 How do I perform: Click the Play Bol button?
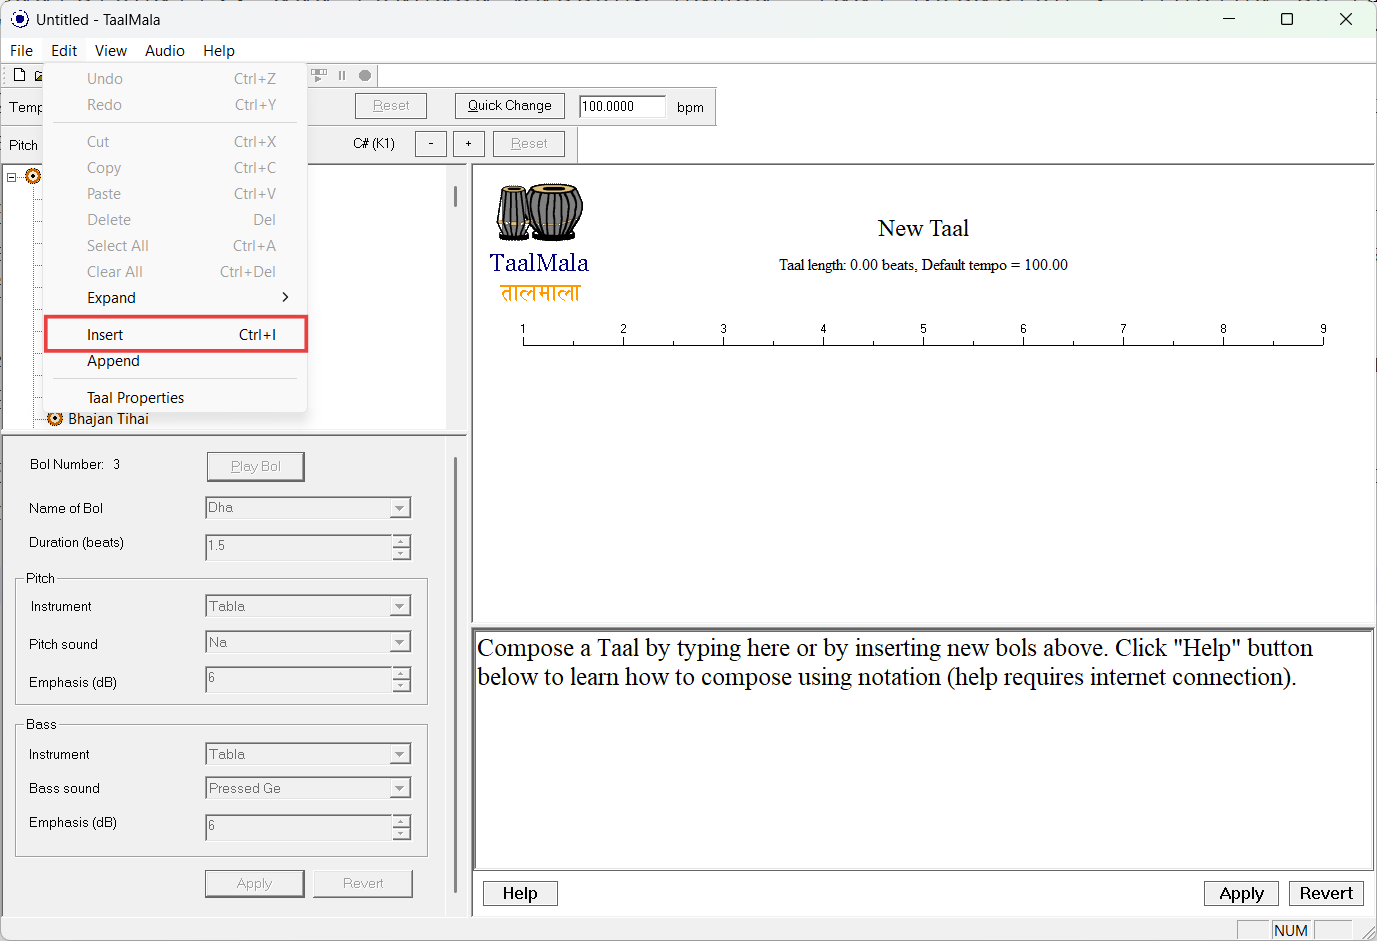[x=256, y=466]
